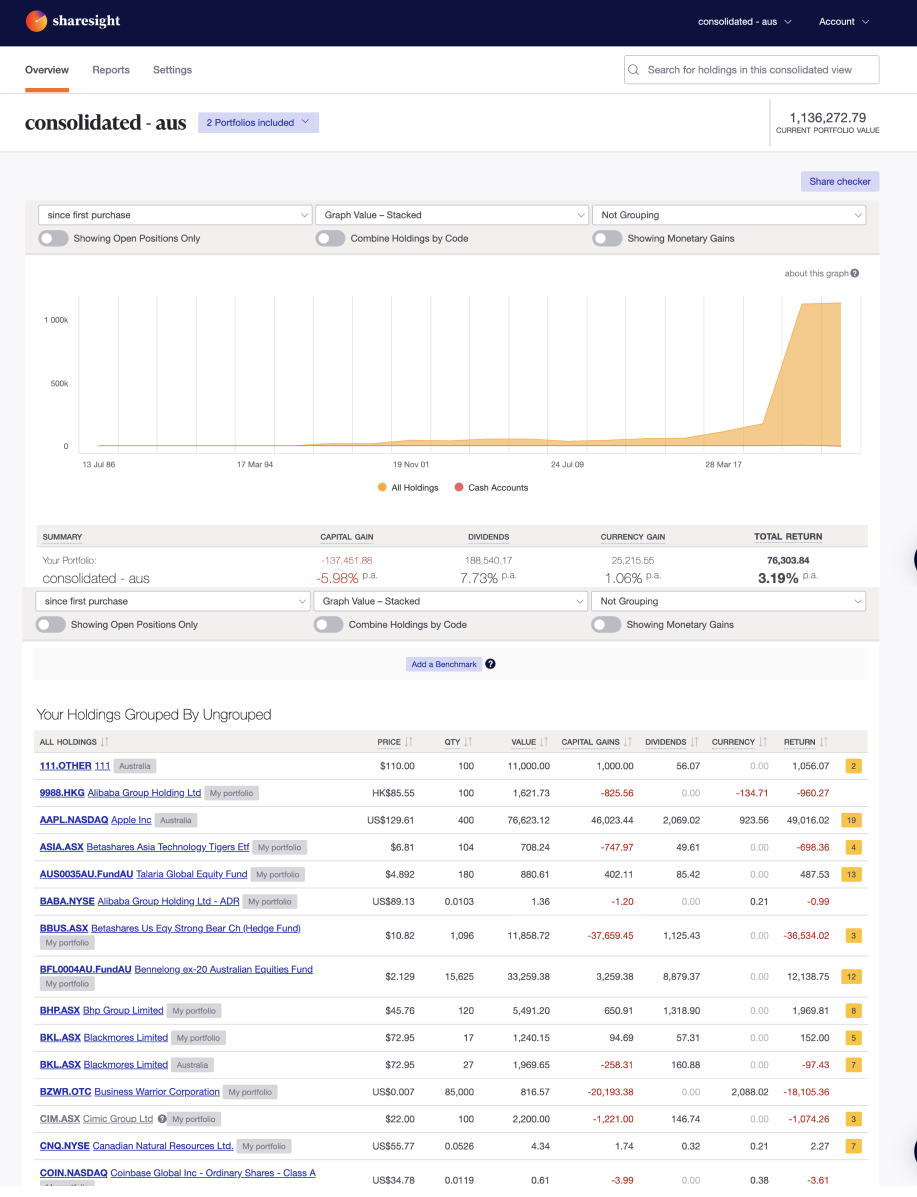Expand the 2 Portfolios included dropdown
This screenshot has width=917, height=1197.
pyautogui.click(x=258, y=122)
